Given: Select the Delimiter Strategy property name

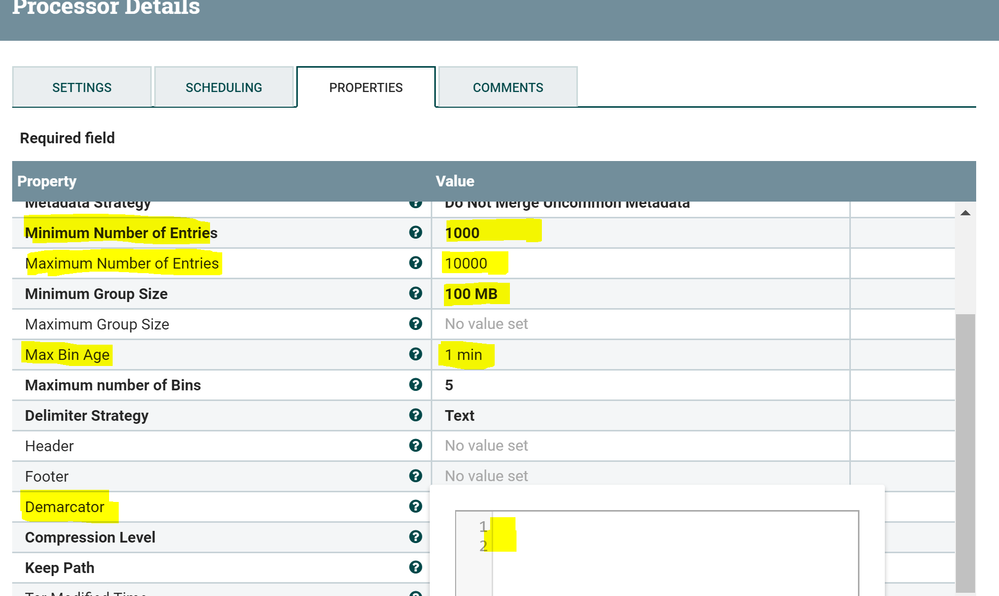Looking at the screenshot, I should 87,416.
